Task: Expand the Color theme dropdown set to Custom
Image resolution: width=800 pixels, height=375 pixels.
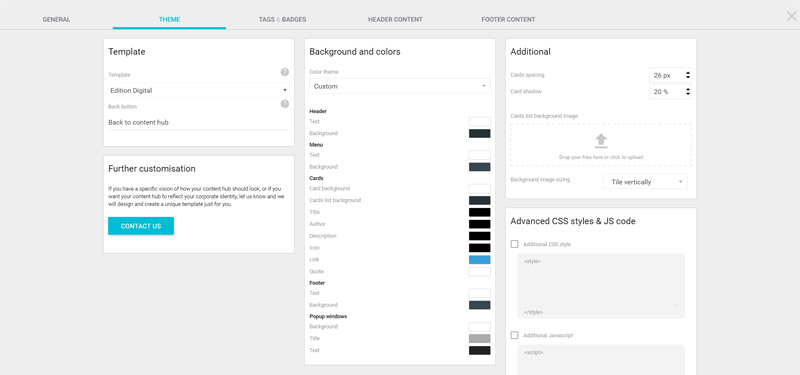Action: pos(399,86)
